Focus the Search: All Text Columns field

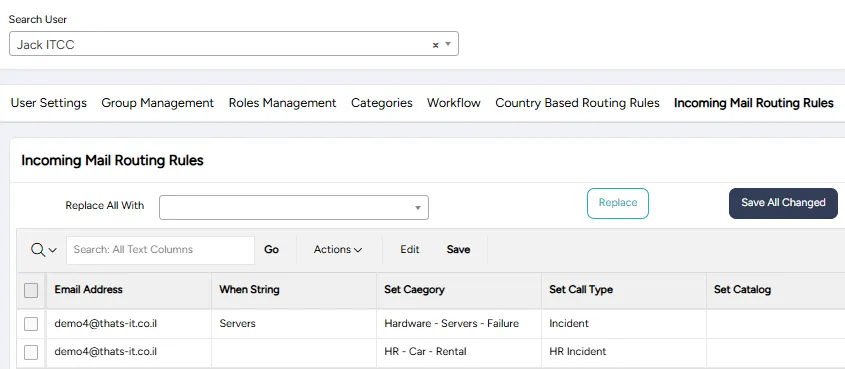[x=160, y=250]
